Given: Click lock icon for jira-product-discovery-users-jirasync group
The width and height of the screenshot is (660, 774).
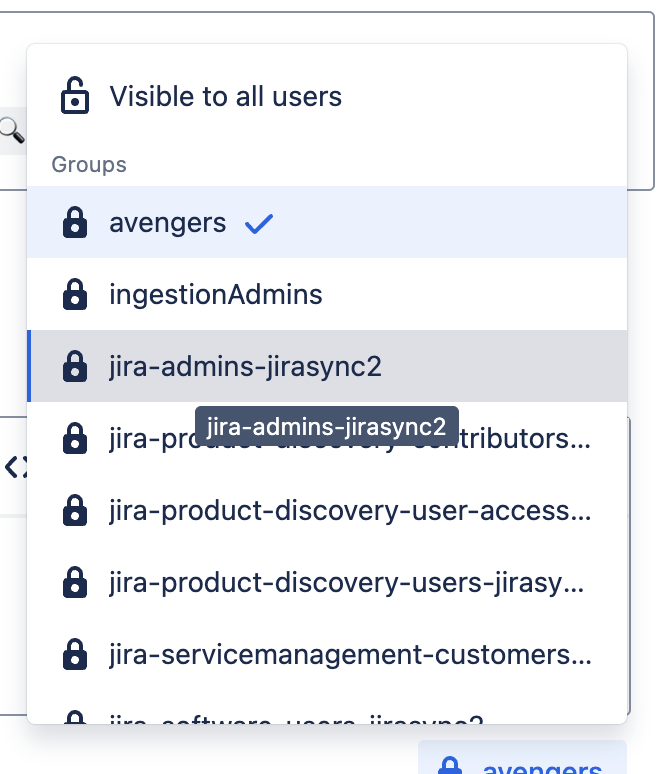Looking at the screenshot, I should point(75,583).
